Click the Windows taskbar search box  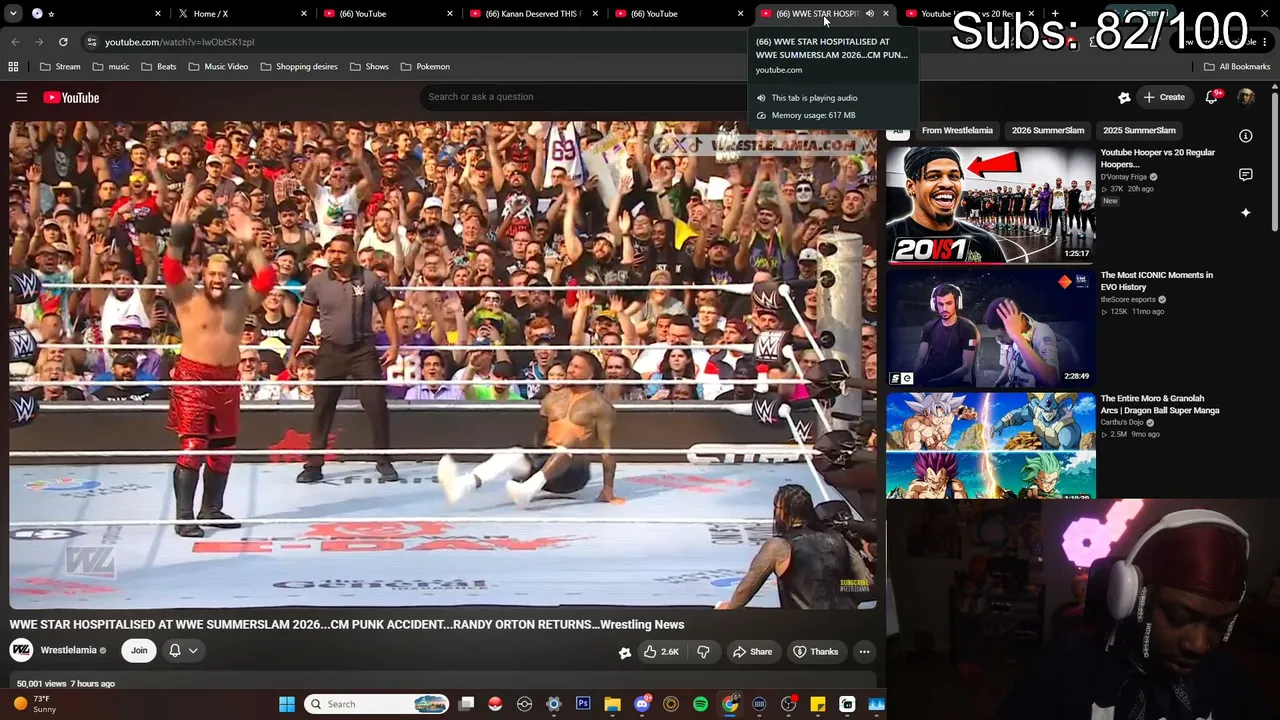point(376,704)
